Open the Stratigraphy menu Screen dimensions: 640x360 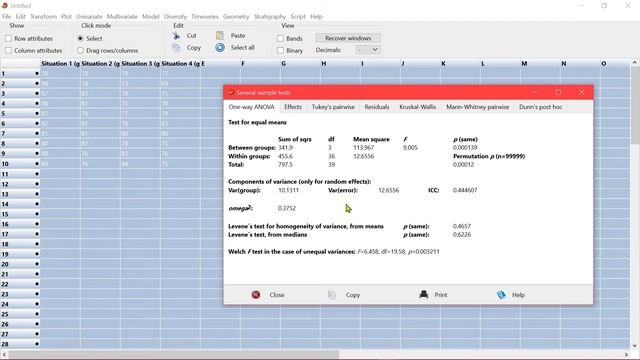[270, 17]
